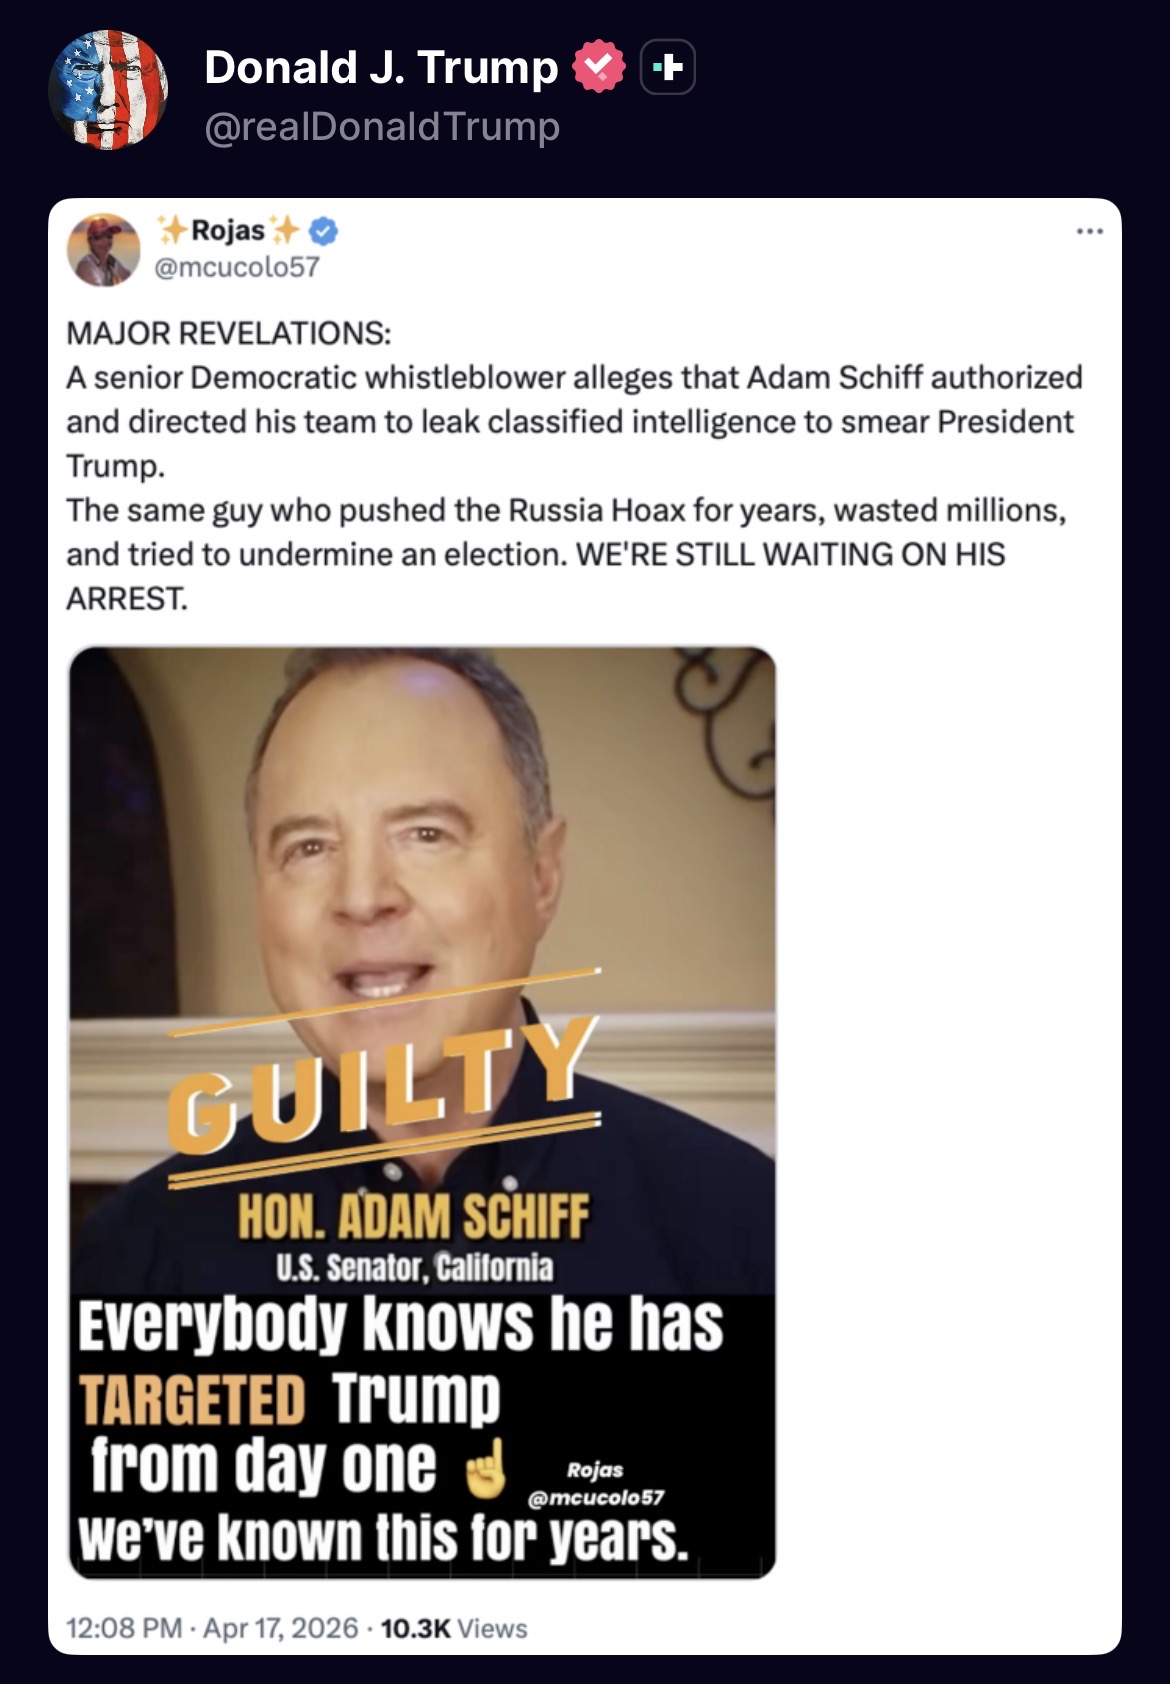This screenshot has height=1684, width=1170.
Task: Click the MAJOR REVELATIONS tweet text
Action: pyautogui.click(x=575, y=465)
